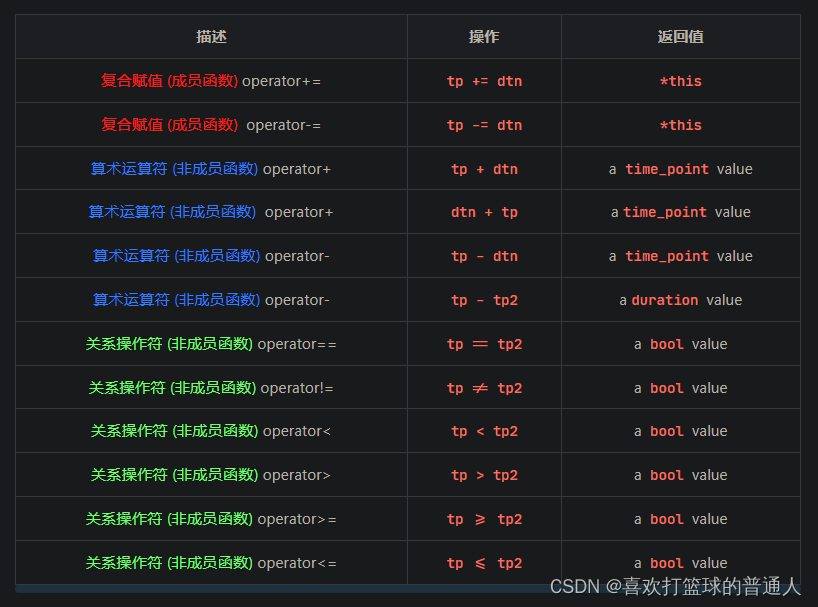Select the 操作 column header

[483, 37]
